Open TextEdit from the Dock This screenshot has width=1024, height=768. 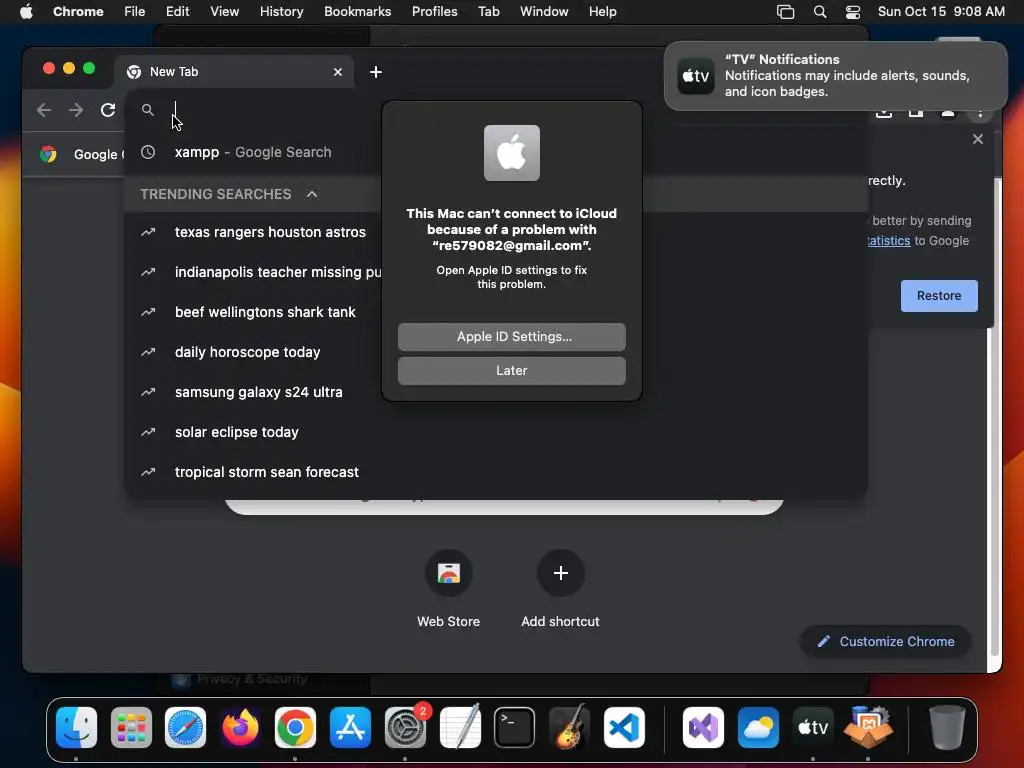(460, 727)
